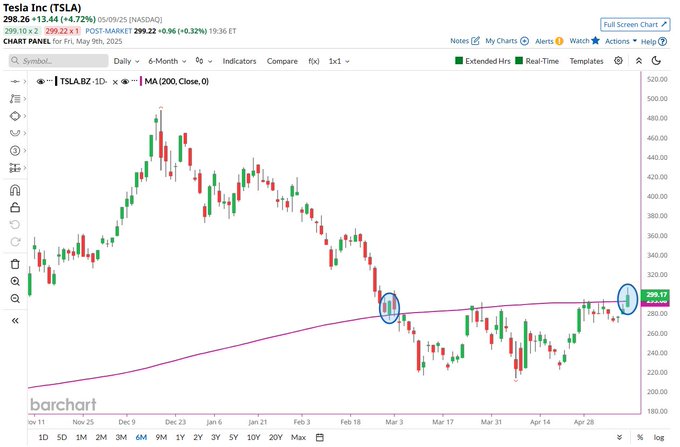Toggle Real-Time checkbox
Viewport: 680px width, 447px height.
[519, 61]
